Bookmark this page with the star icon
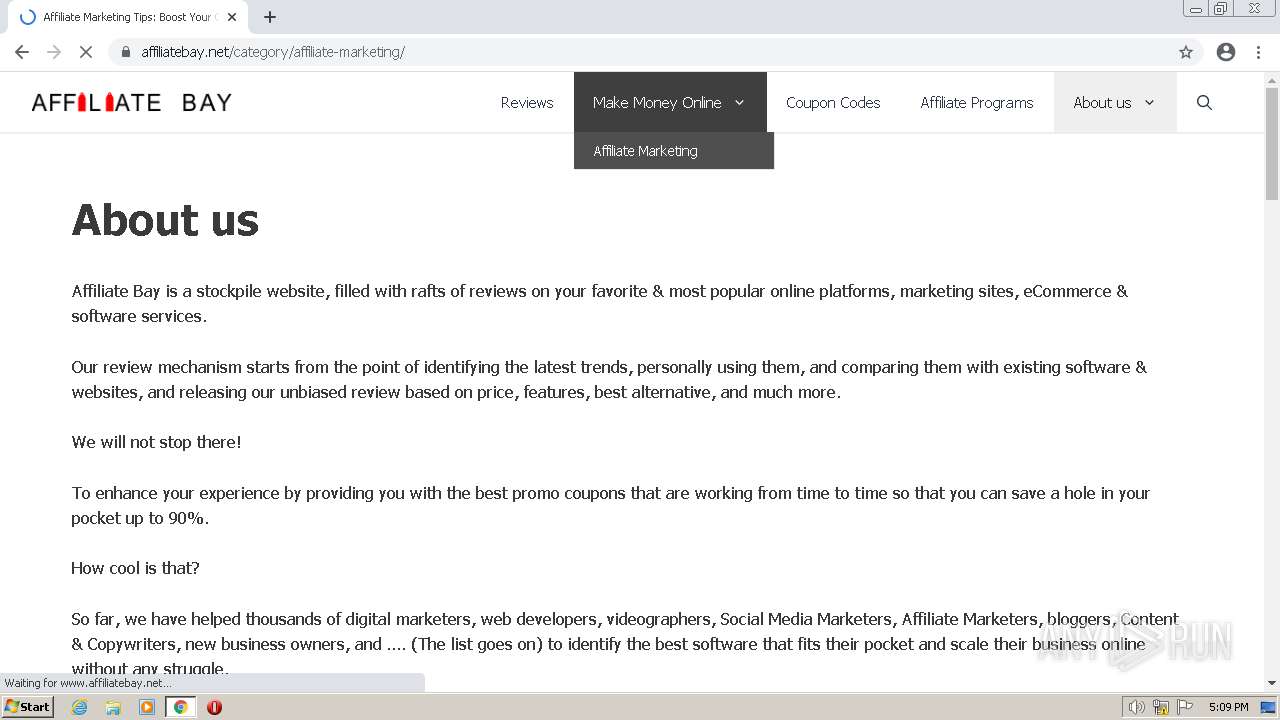Image resolution: width=1280 pixels, height=720 pixels. click(1186, 52)
